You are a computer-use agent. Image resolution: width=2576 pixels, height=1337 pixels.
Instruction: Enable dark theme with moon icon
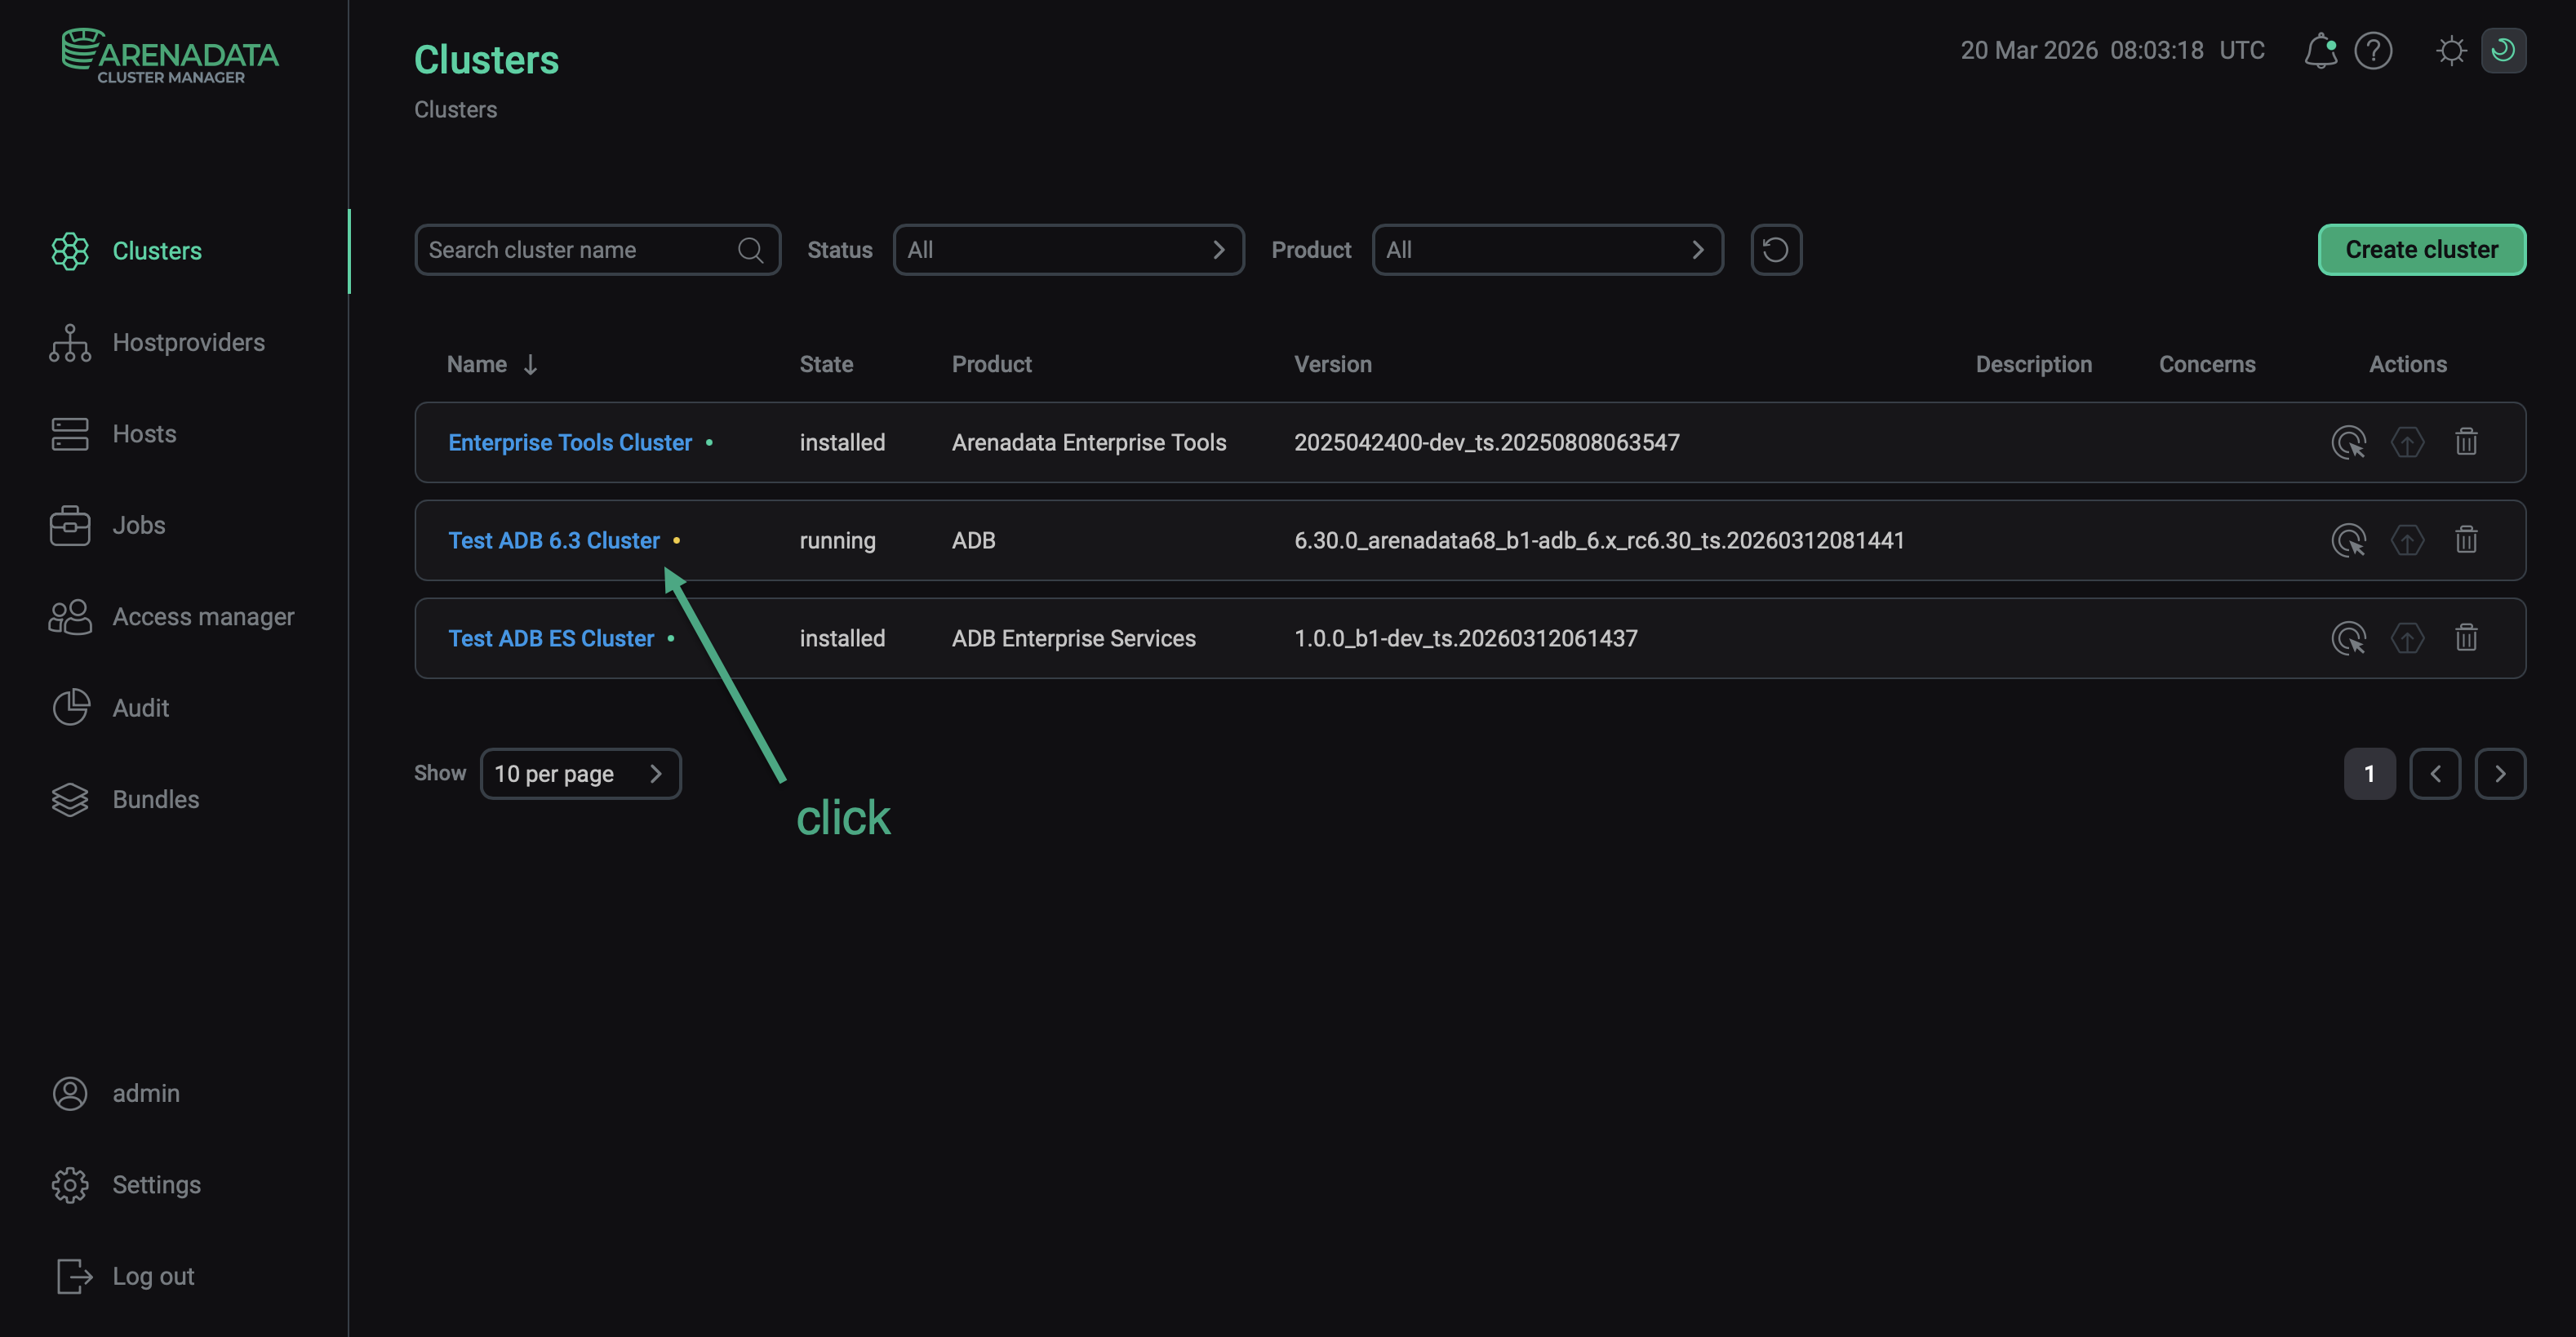2504,50
